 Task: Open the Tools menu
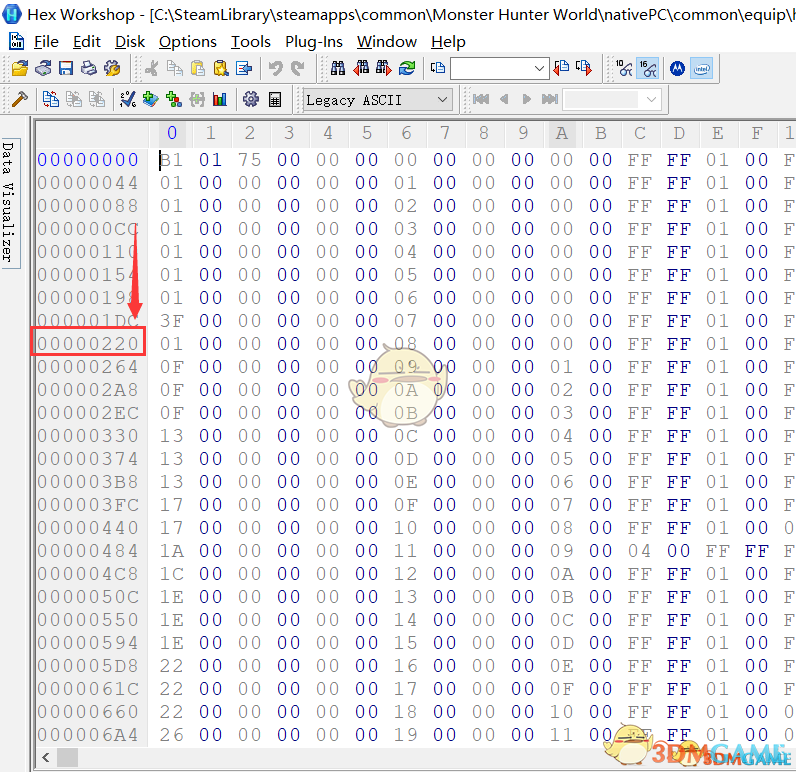click(x=251, y=42)
